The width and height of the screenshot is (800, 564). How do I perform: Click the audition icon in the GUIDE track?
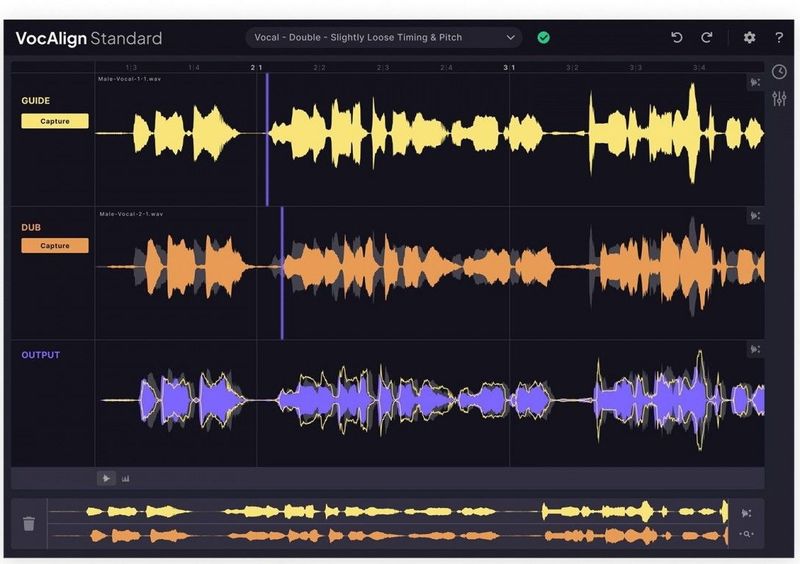[x=755, y=82]
